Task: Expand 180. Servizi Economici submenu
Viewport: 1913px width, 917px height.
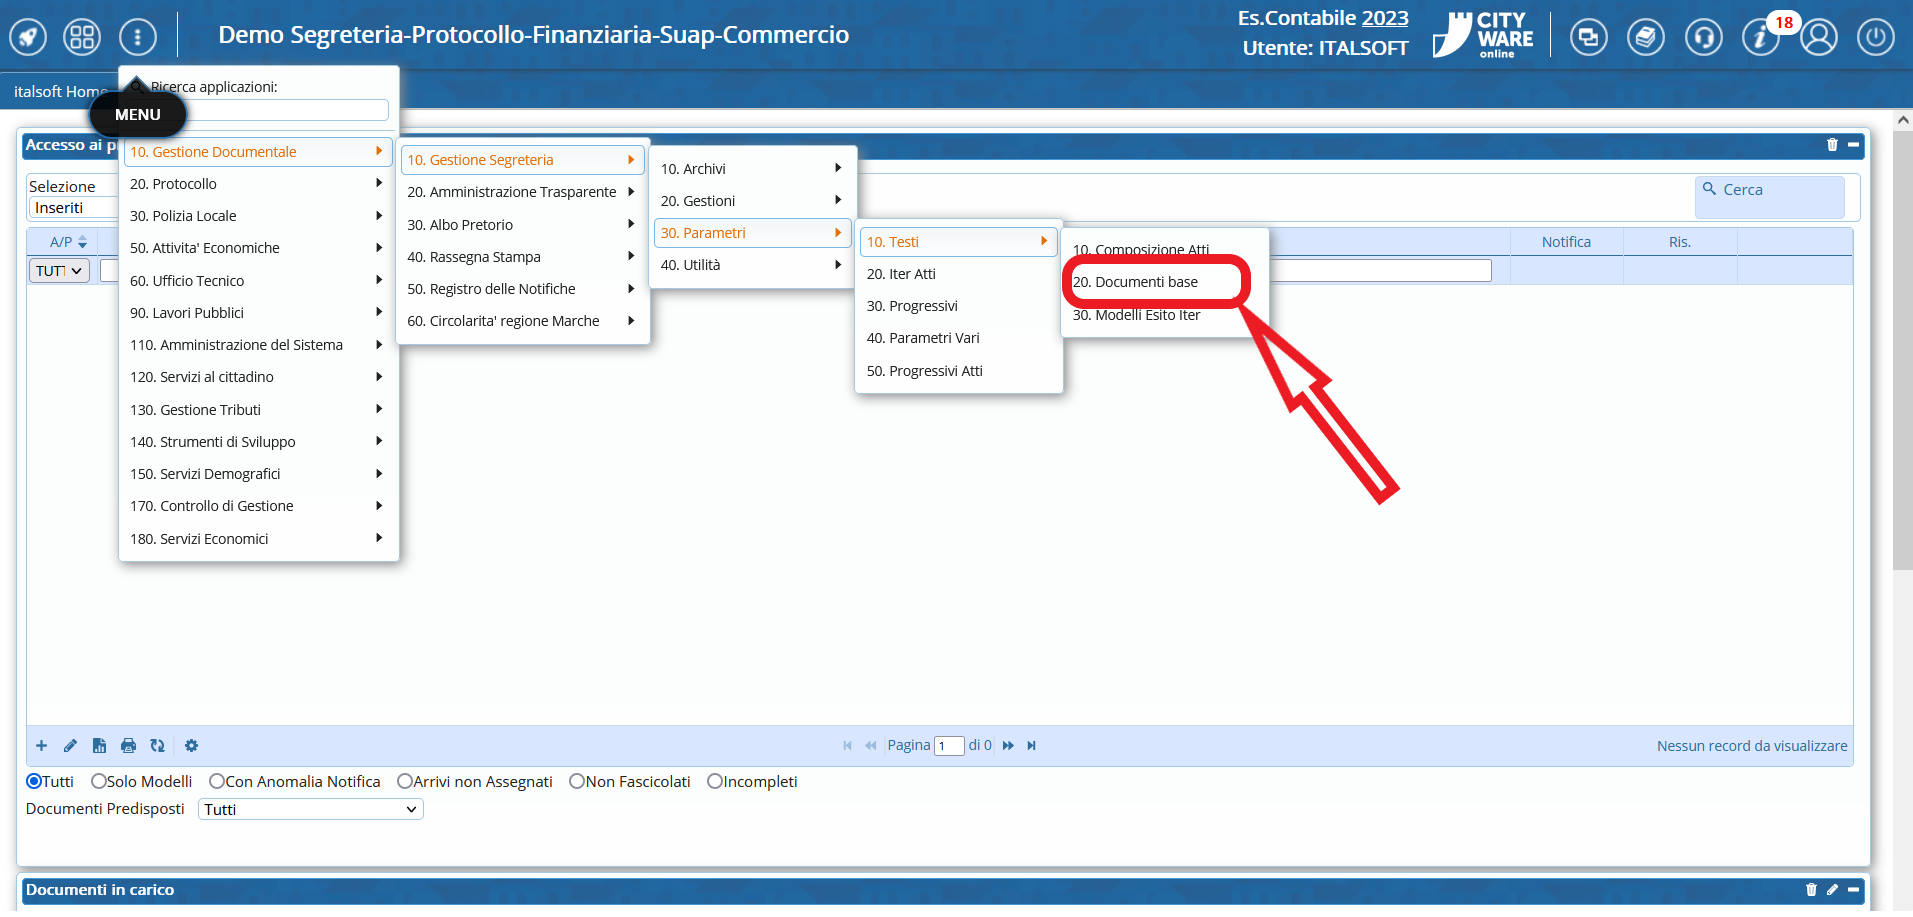Action: tap(258, 539)
